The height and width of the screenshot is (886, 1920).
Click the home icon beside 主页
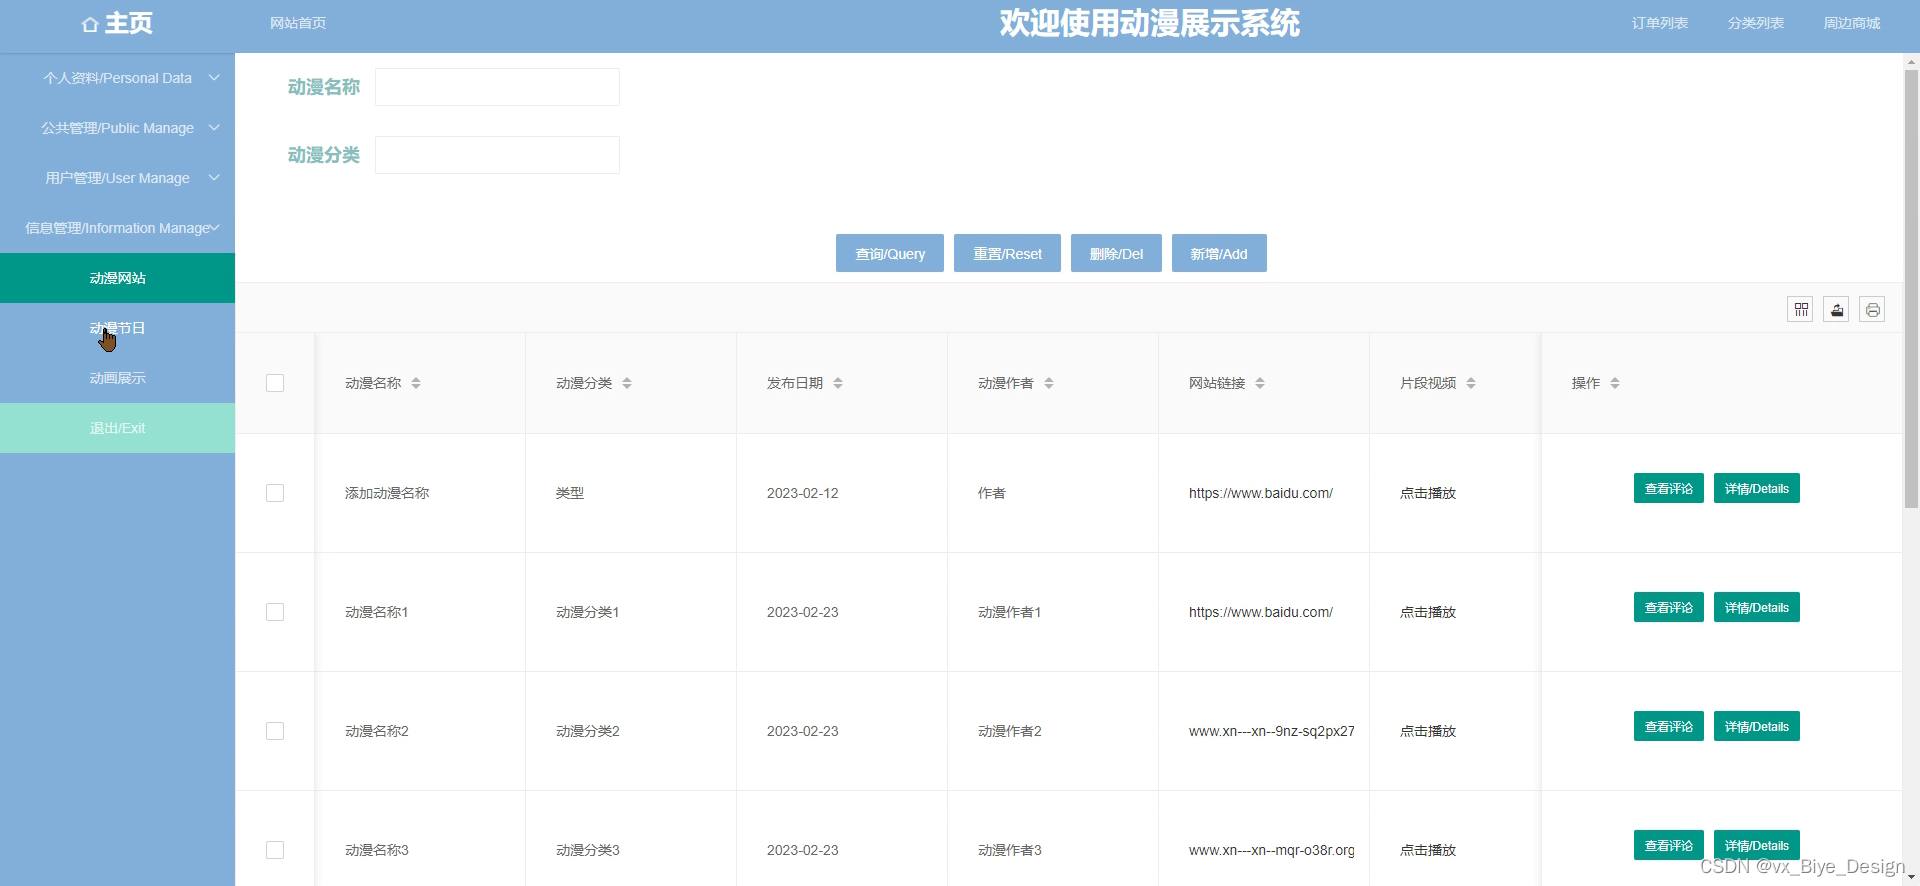coord(90,24)
